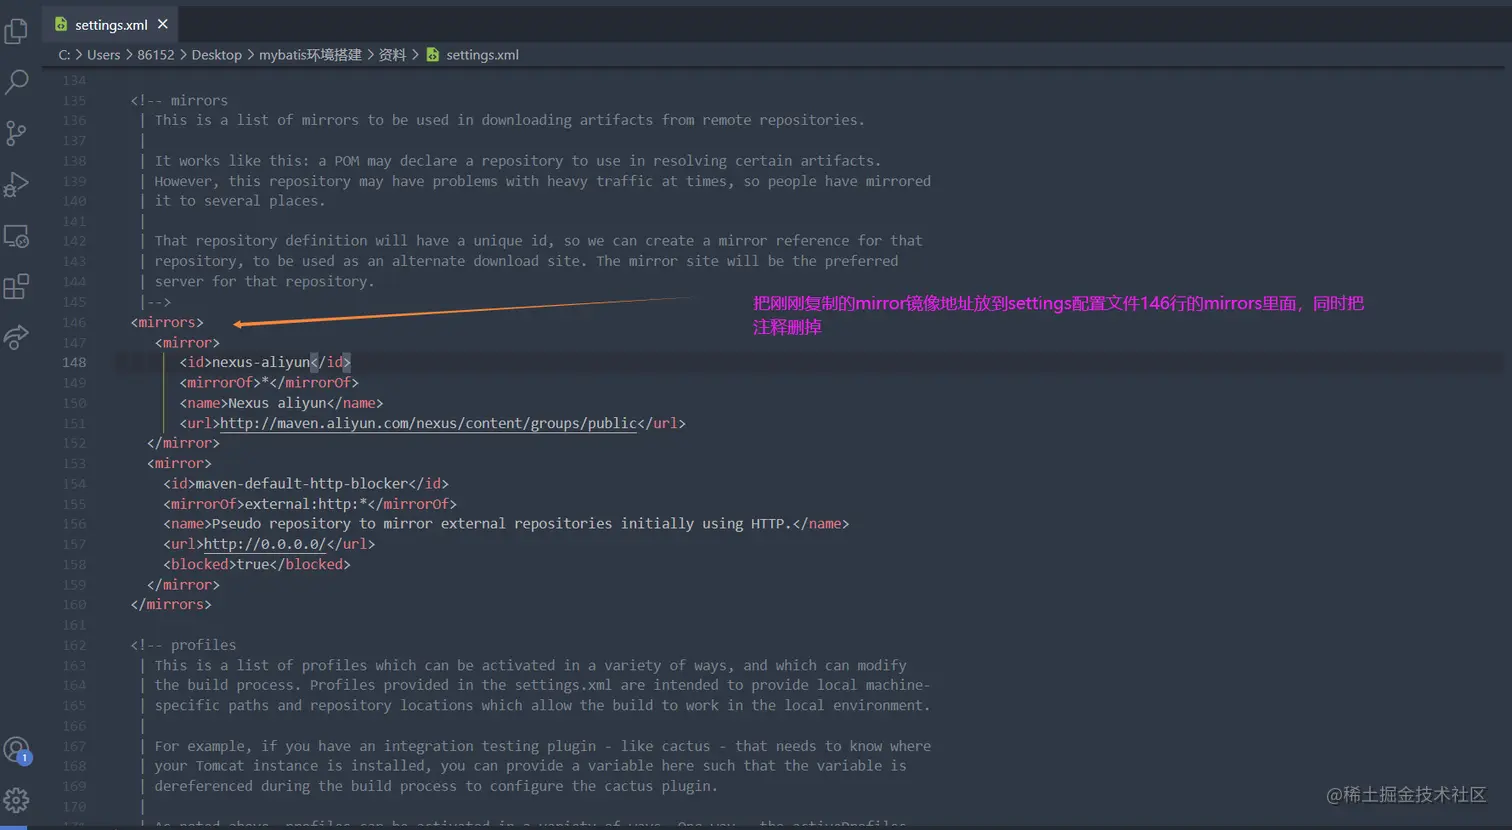Click line number 146 in the gutter

(74, 322)
